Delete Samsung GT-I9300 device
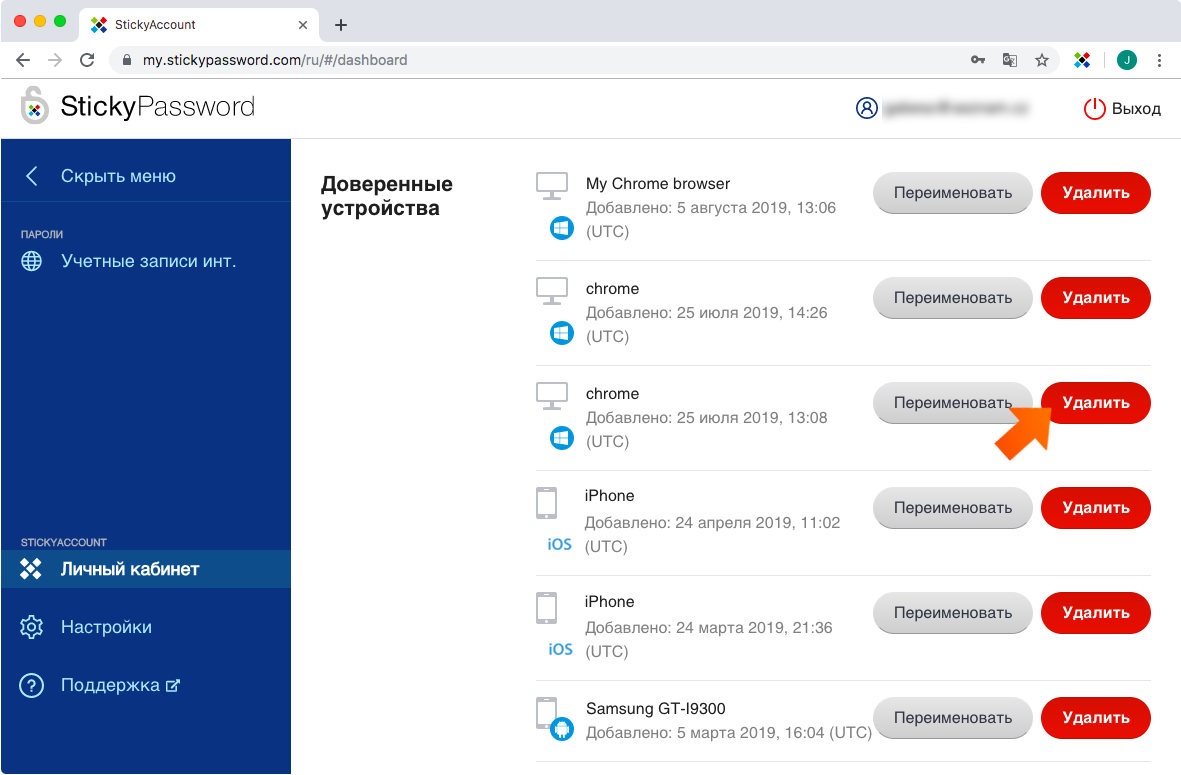Image resolution: width=1181 pixels, height=775 pixels. pos(1096,719)
